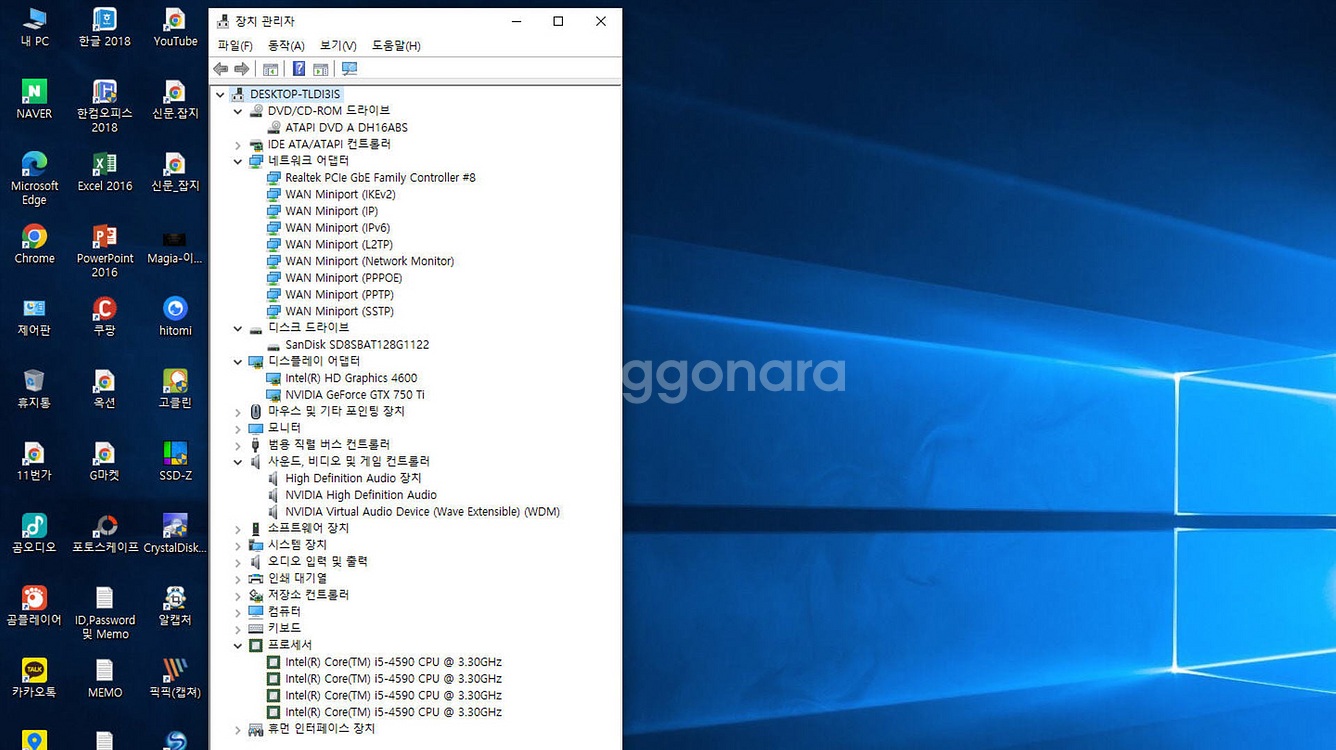Select the 한컴오피스 2018 desktop icon
Screen dimensions: 1336x750
point(104,106)
